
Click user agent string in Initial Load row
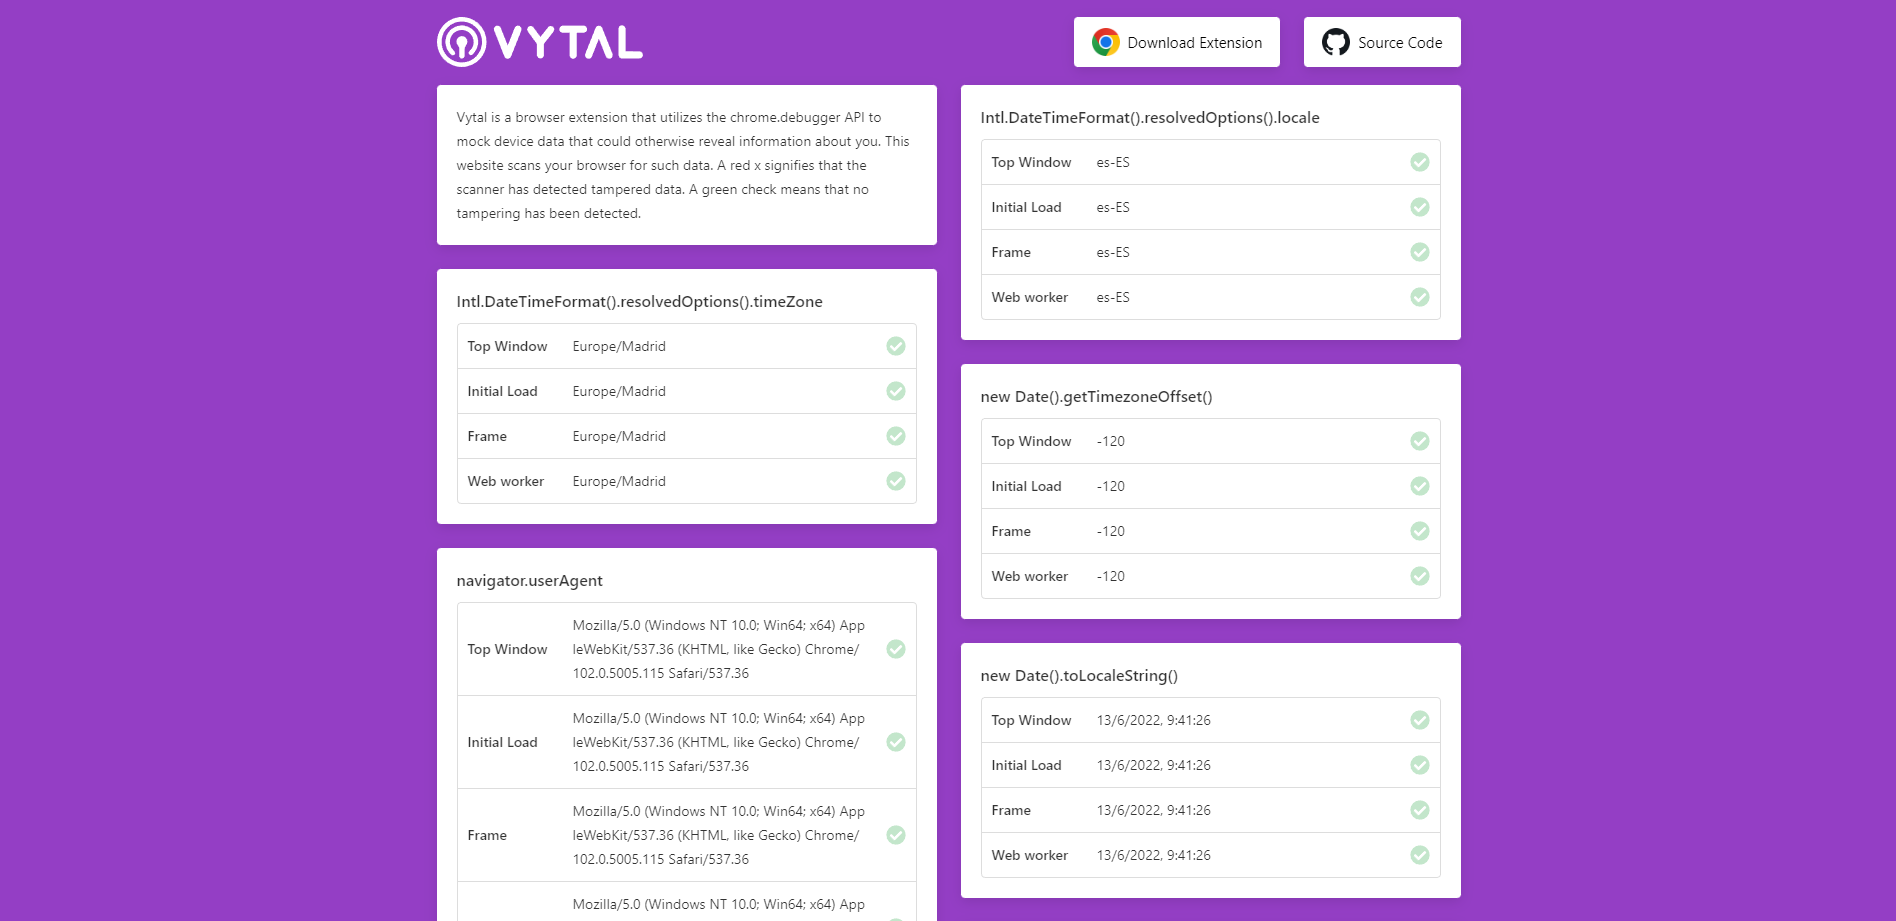coord(719,742)
